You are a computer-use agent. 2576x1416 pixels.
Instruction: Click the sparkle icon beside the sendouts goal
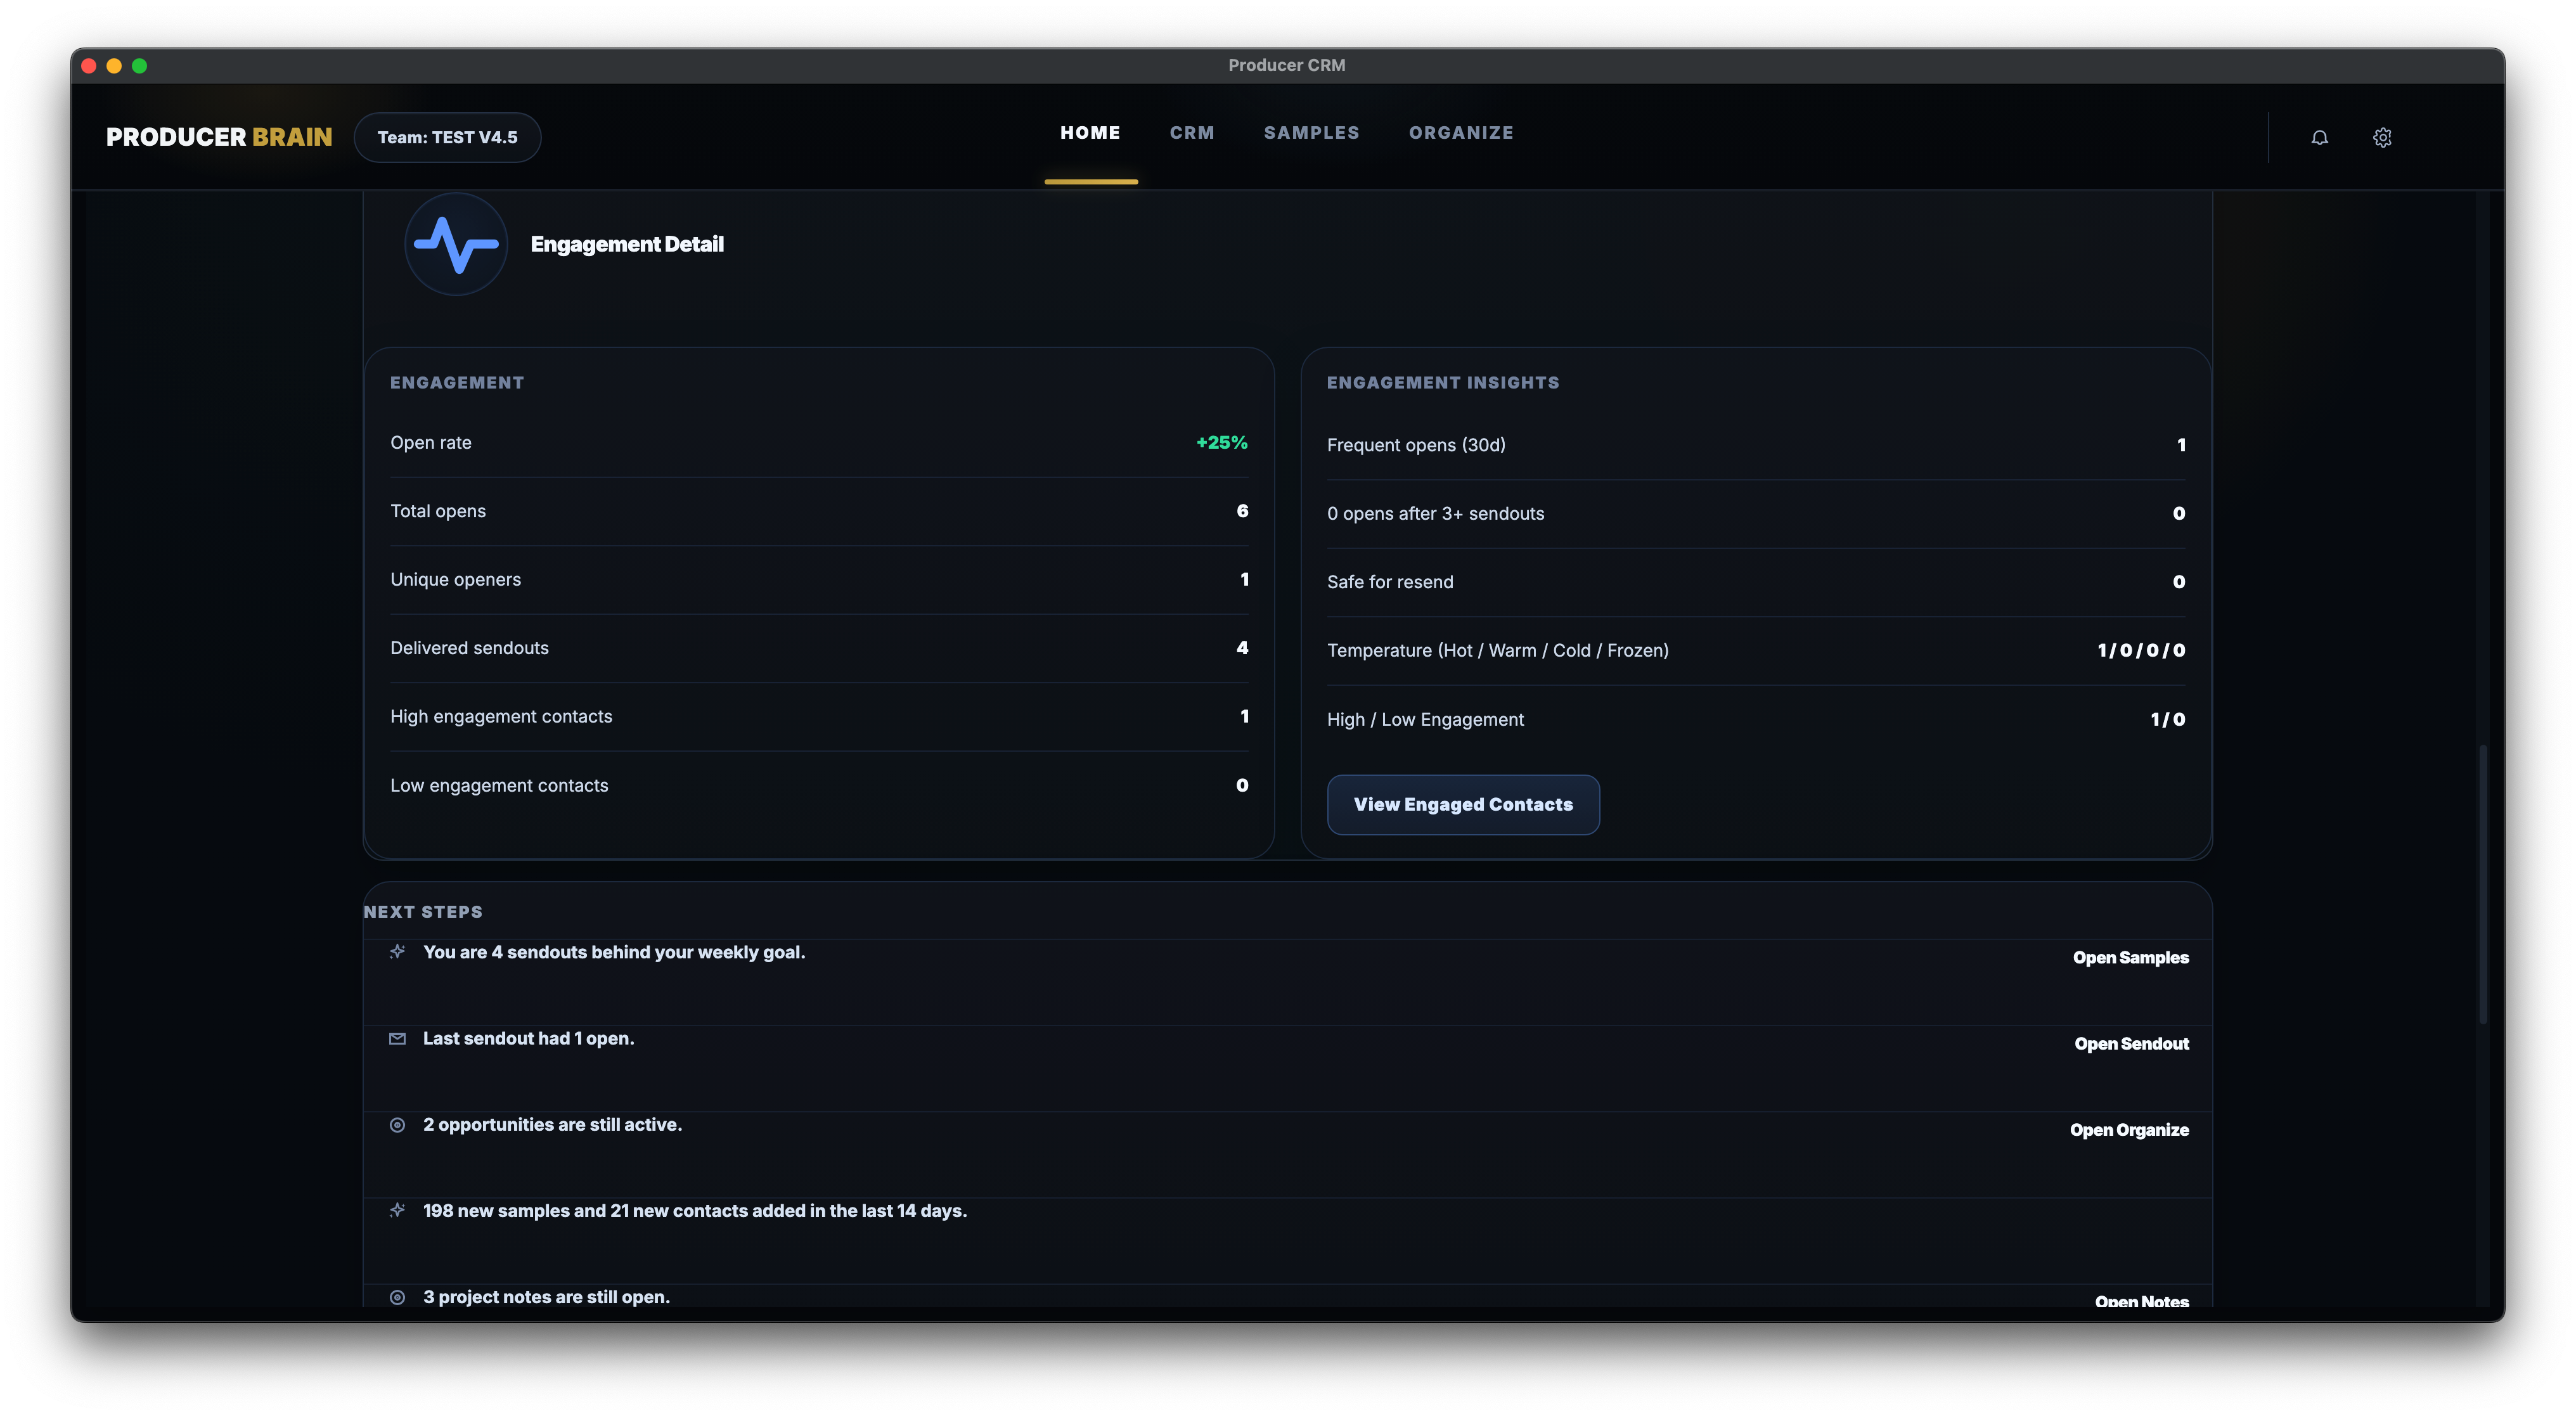(x=397, y=951)
